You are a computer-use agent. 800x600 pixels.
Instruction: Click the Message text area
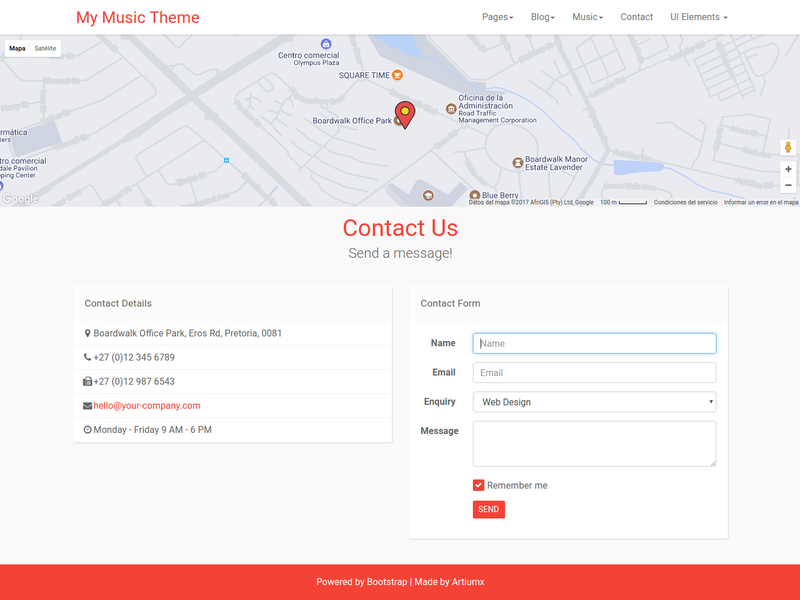click(594, 443)
